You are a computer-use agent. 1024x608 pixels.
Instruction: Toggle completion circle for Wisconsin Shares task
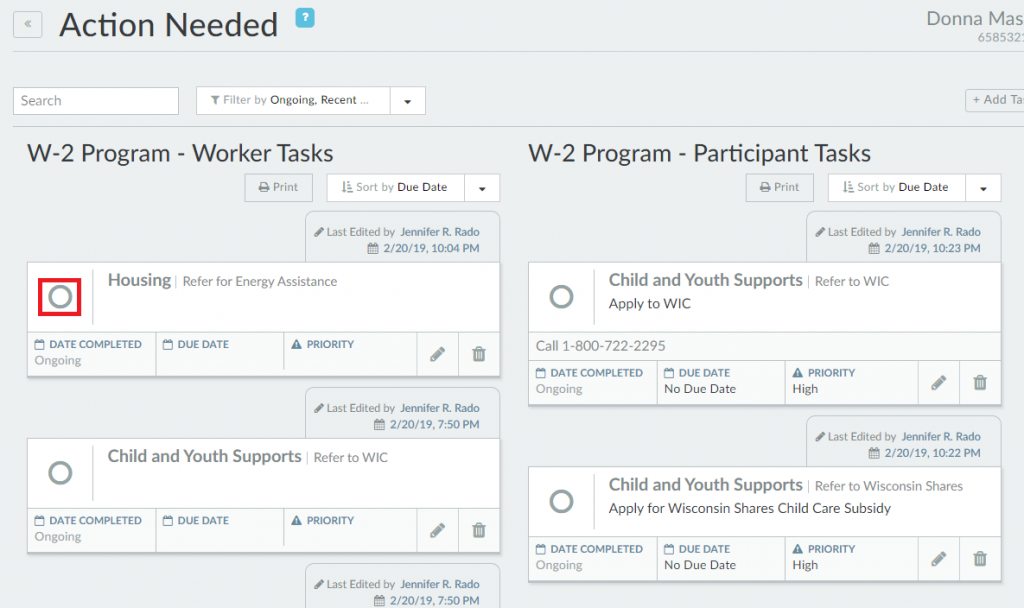point(562,501)
